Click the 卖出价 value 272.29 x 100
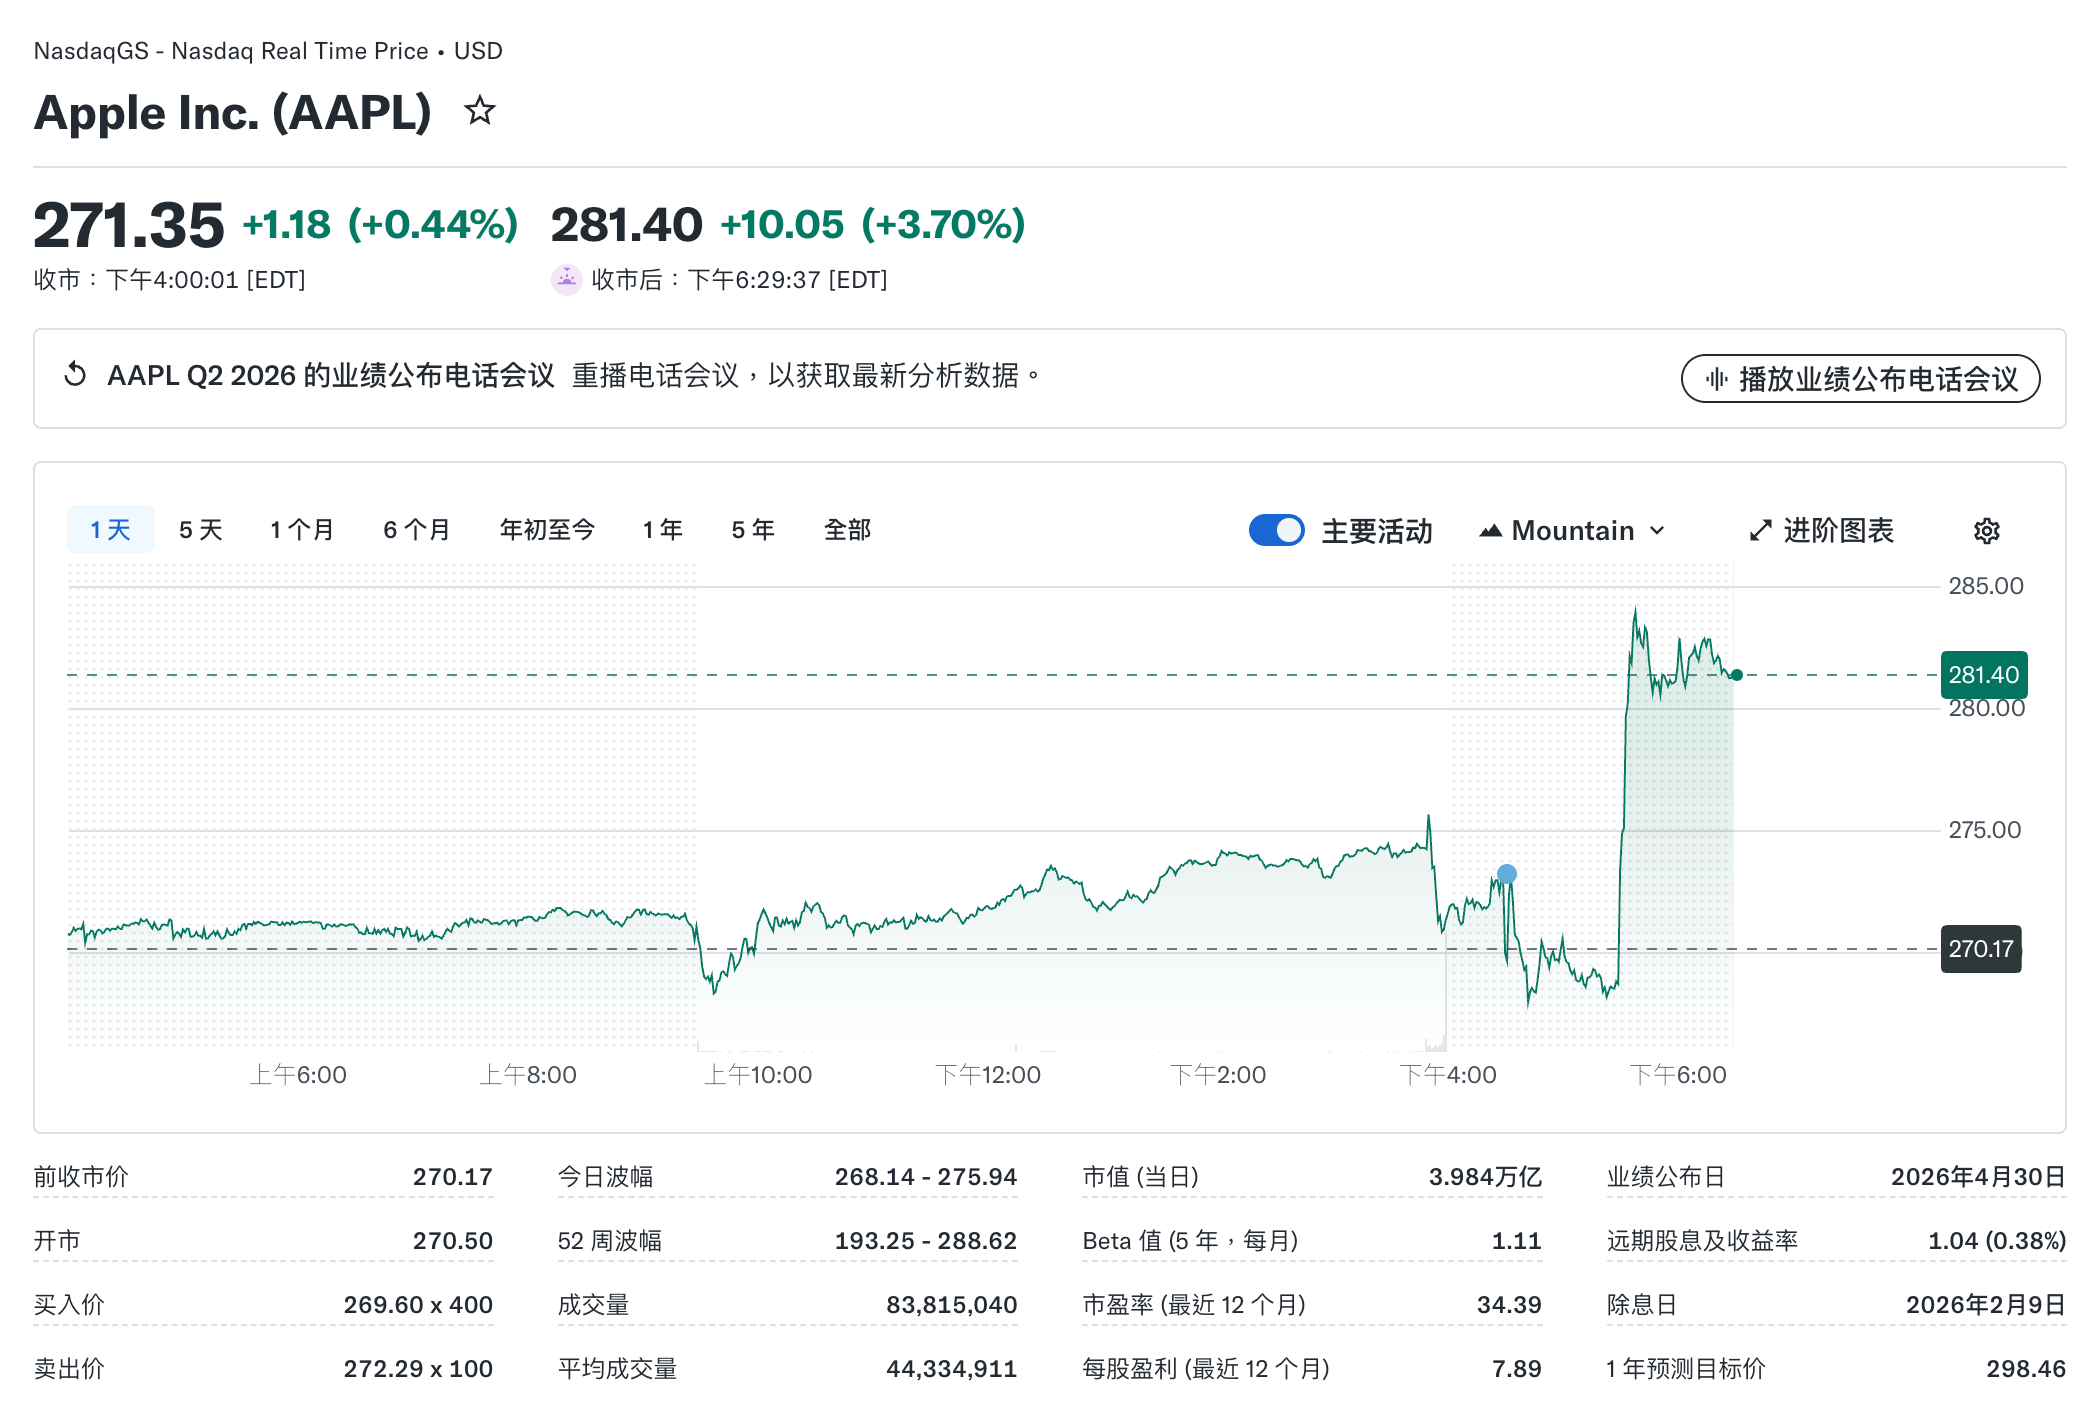 (x=418, y=1369)
